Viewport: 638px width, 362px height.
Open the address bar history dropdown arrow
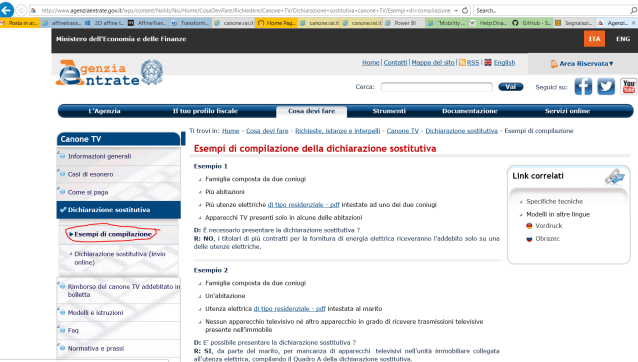[457, 11]
